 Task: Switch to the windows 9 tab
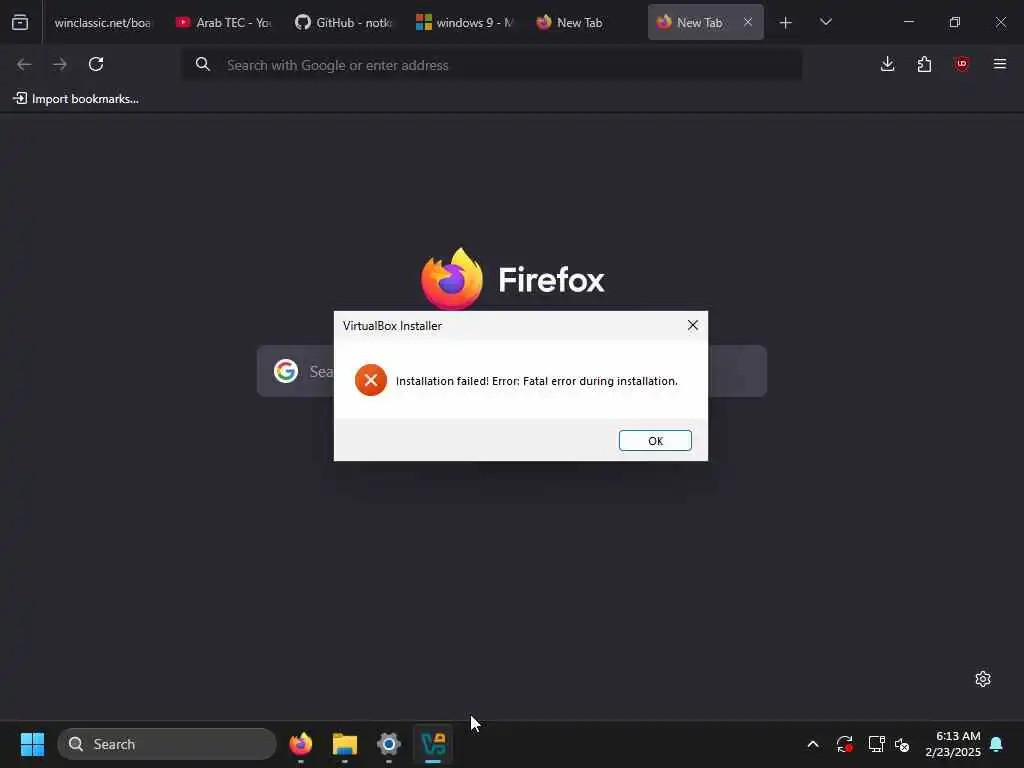coord(466,22)
